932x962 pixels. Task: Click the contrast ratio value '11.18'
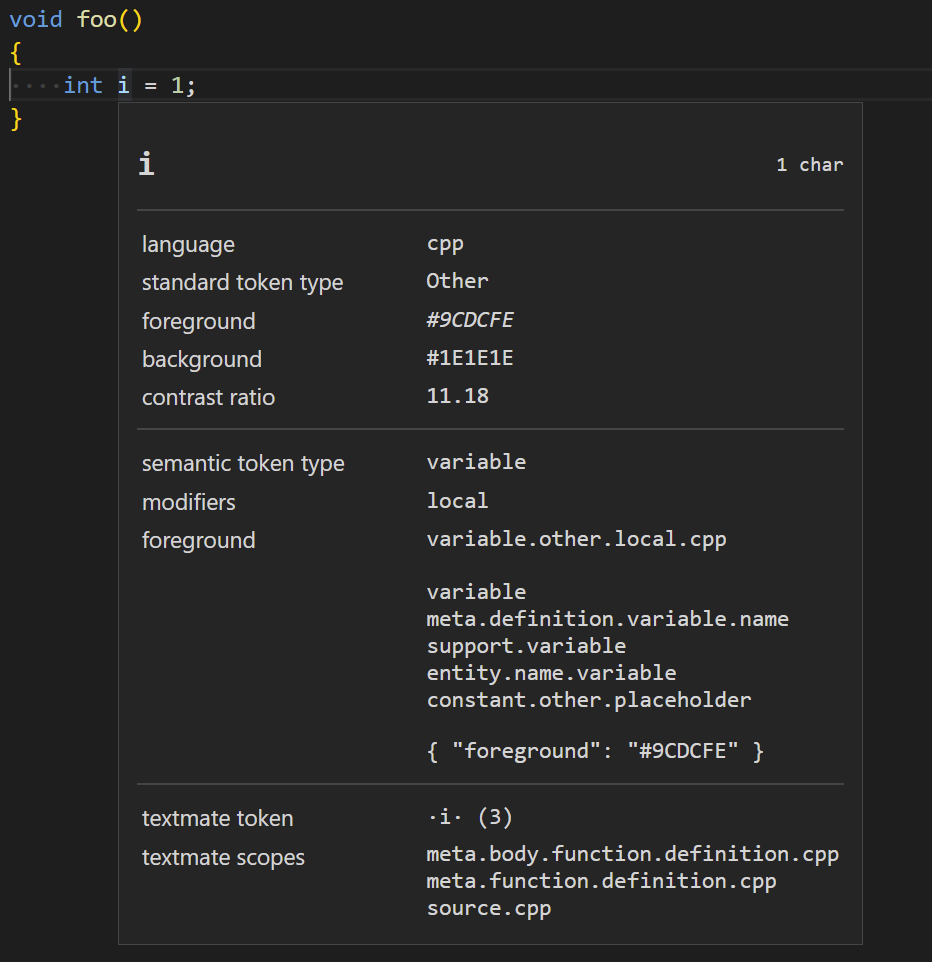[x=458, y=396]
